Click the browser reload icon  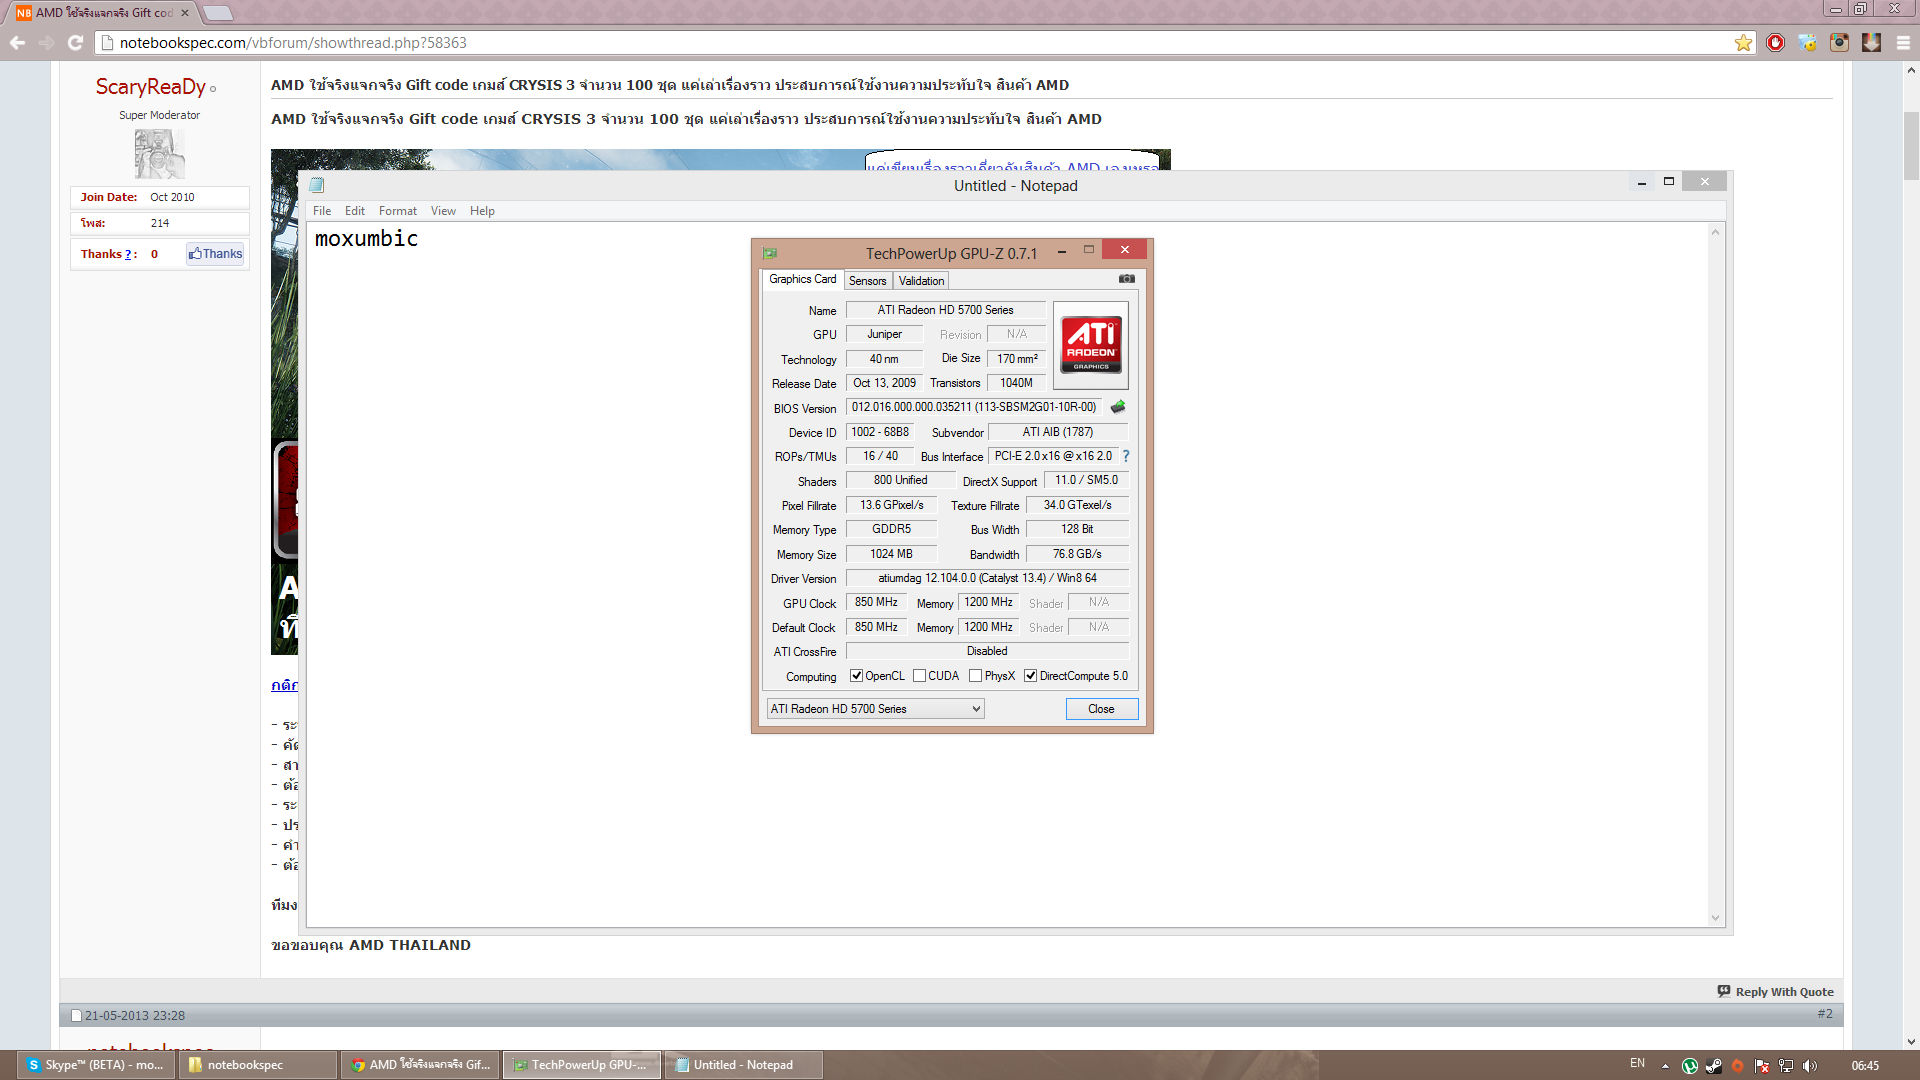75,43
